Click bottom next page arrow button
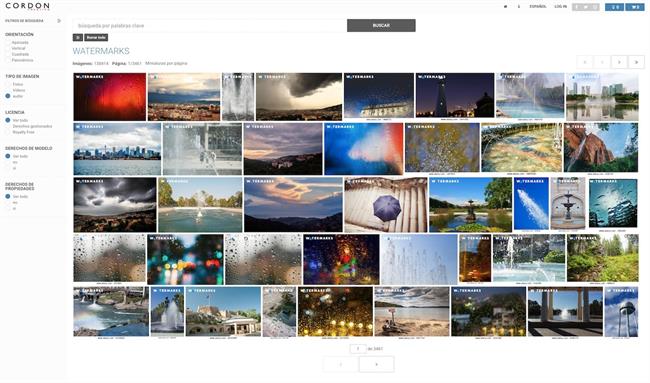Image resolution: width=650 pixels, height=383 pixels. point(376,364)
